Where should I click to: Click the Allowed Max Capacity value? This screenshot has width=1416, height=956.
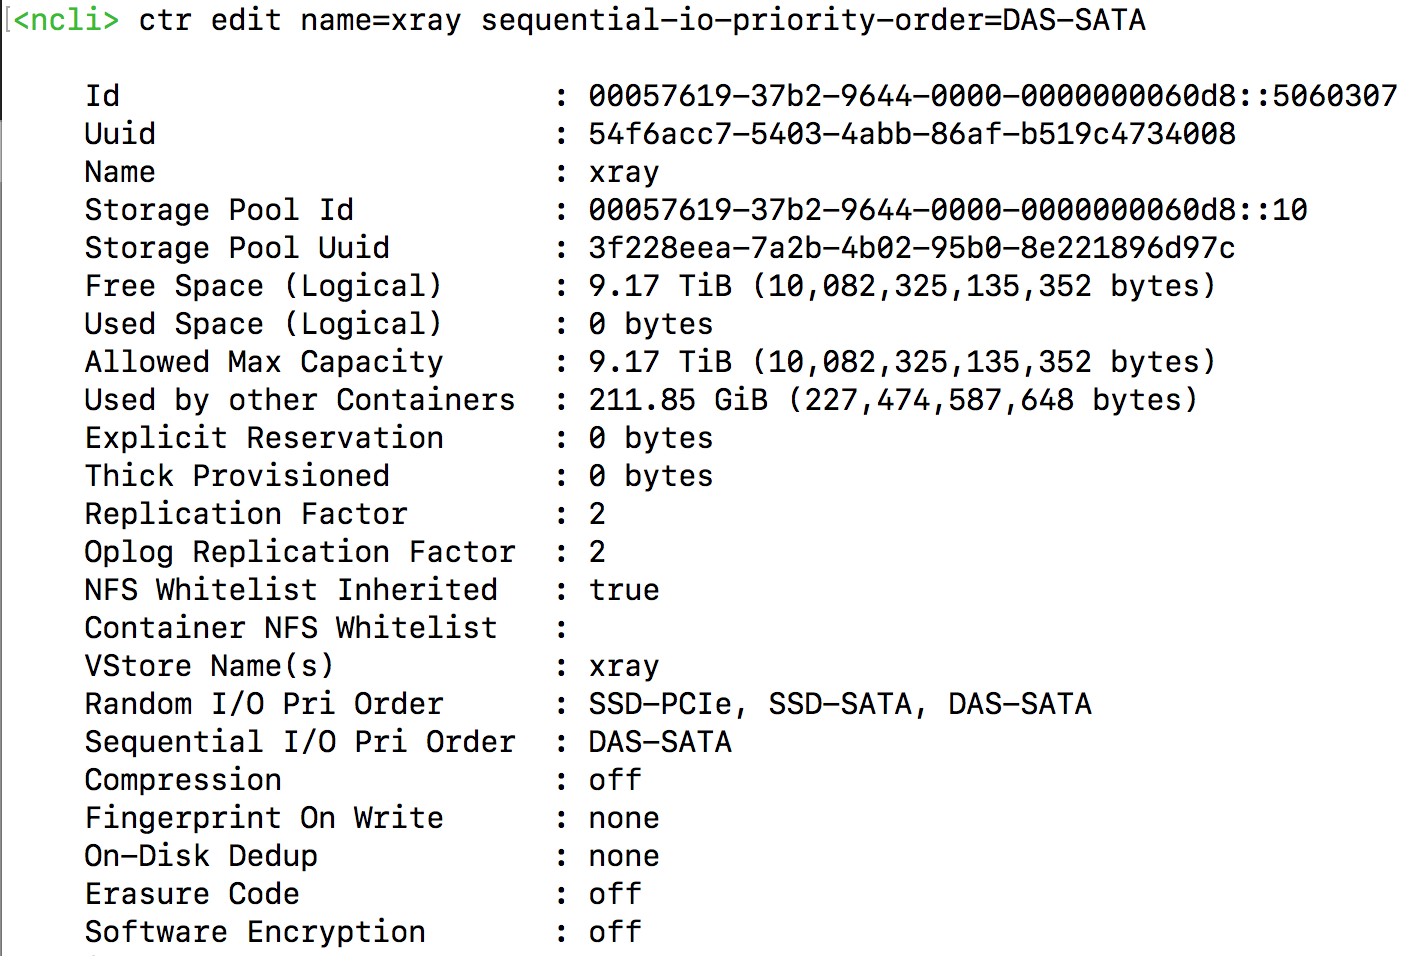902,362
